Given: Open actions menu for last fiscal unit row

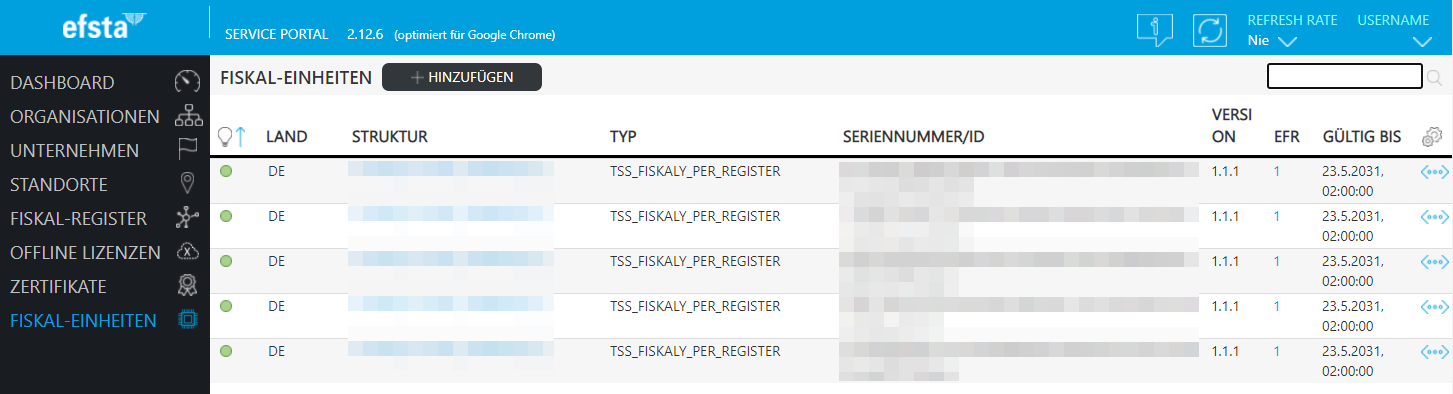Looking at the screenshot, I should (1434, 352).
